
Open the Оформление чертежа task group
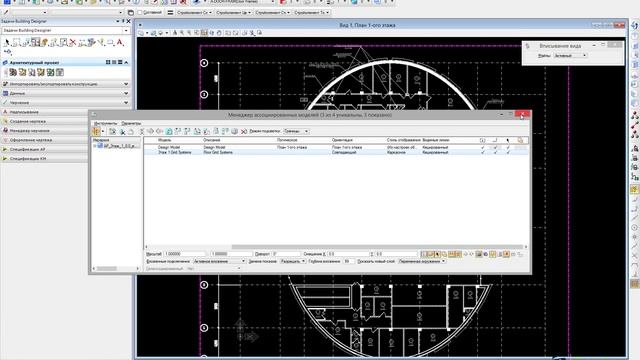tap(45, 140)
